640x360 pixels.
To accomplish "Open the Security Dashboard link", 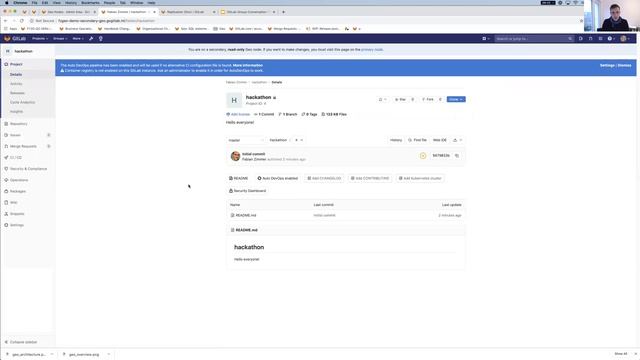I will 247,191.
